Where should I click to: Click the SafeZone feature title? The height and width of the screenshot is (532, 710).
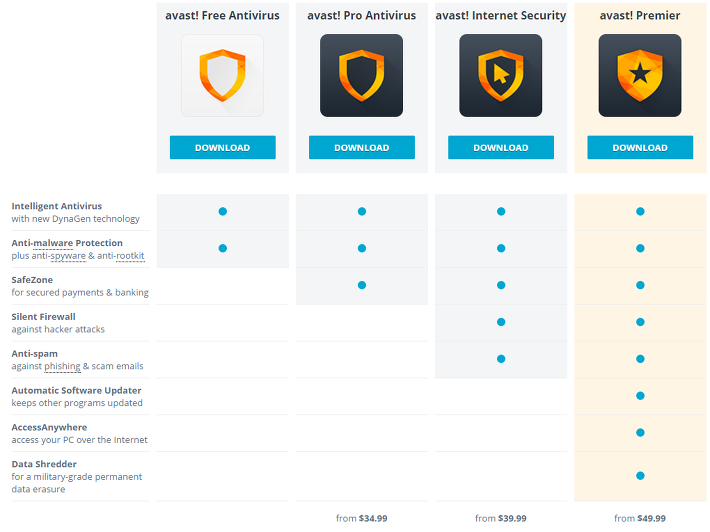tap(32, 280)
